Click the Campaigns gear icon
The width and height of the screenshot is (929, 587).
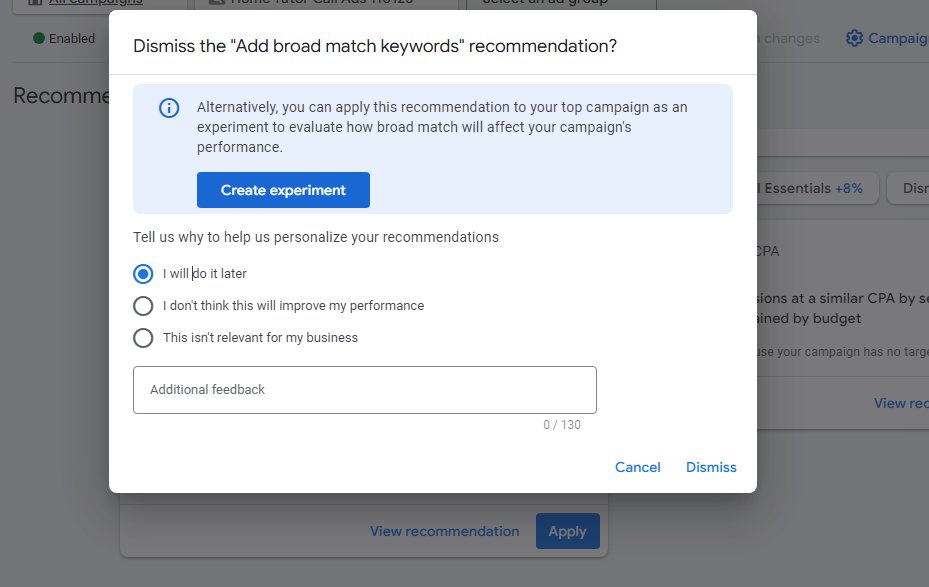855,37
